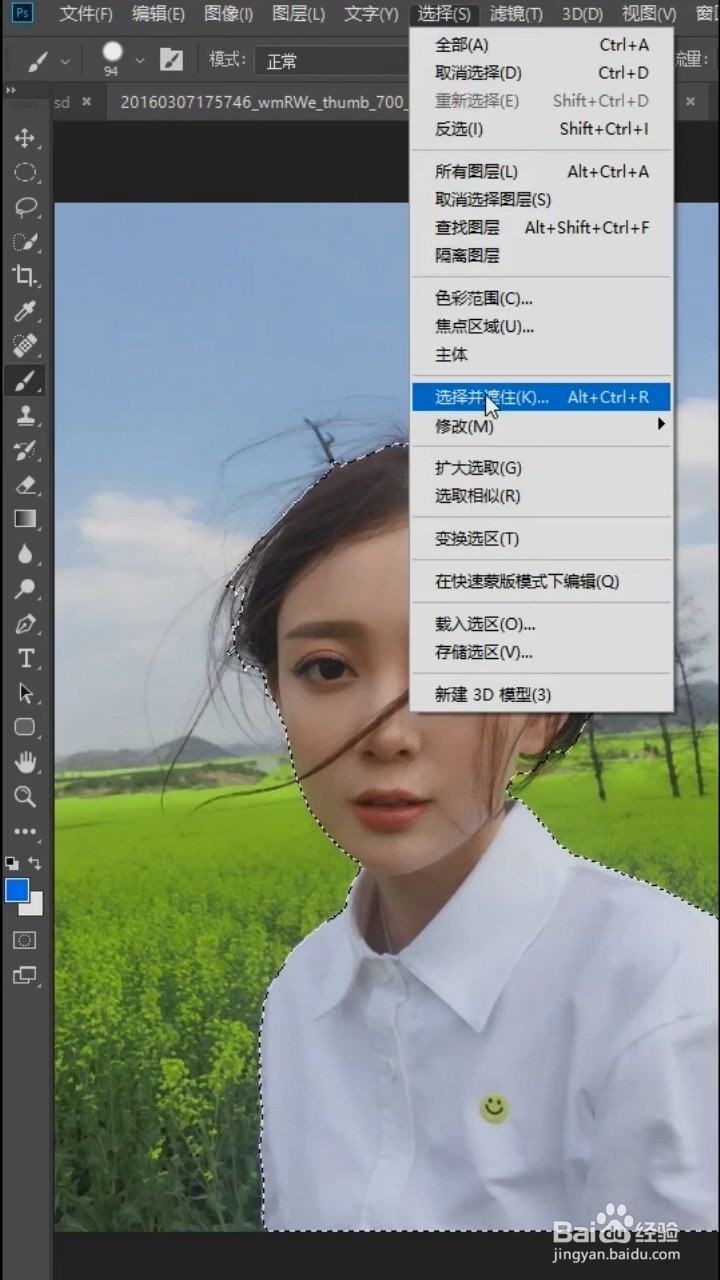
Task: Choose 扩大选取(G) menu entry
Action: 541,468
